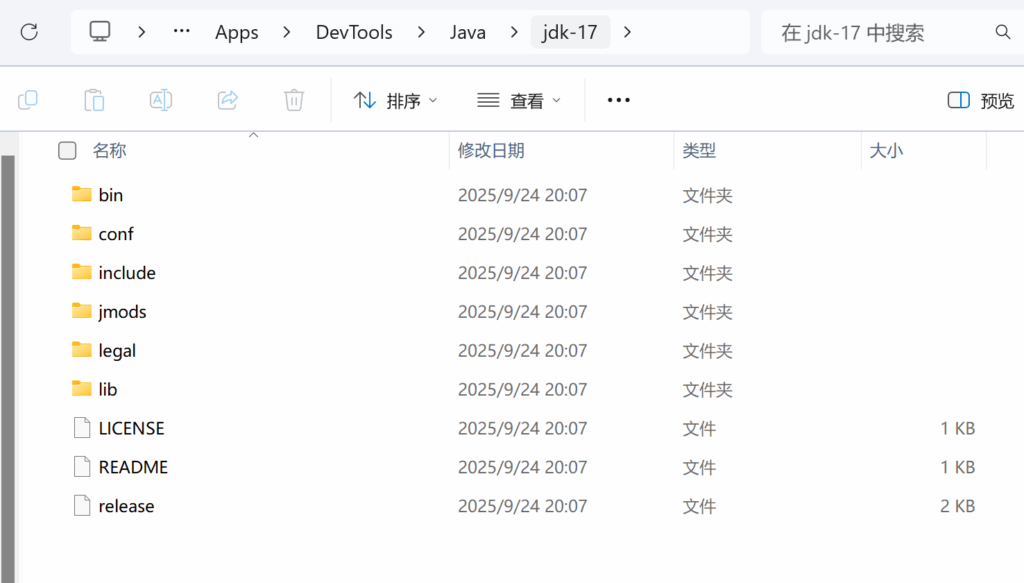Click the magnifier icon in the search box
1024x583 pixels.
point(1003,31)
